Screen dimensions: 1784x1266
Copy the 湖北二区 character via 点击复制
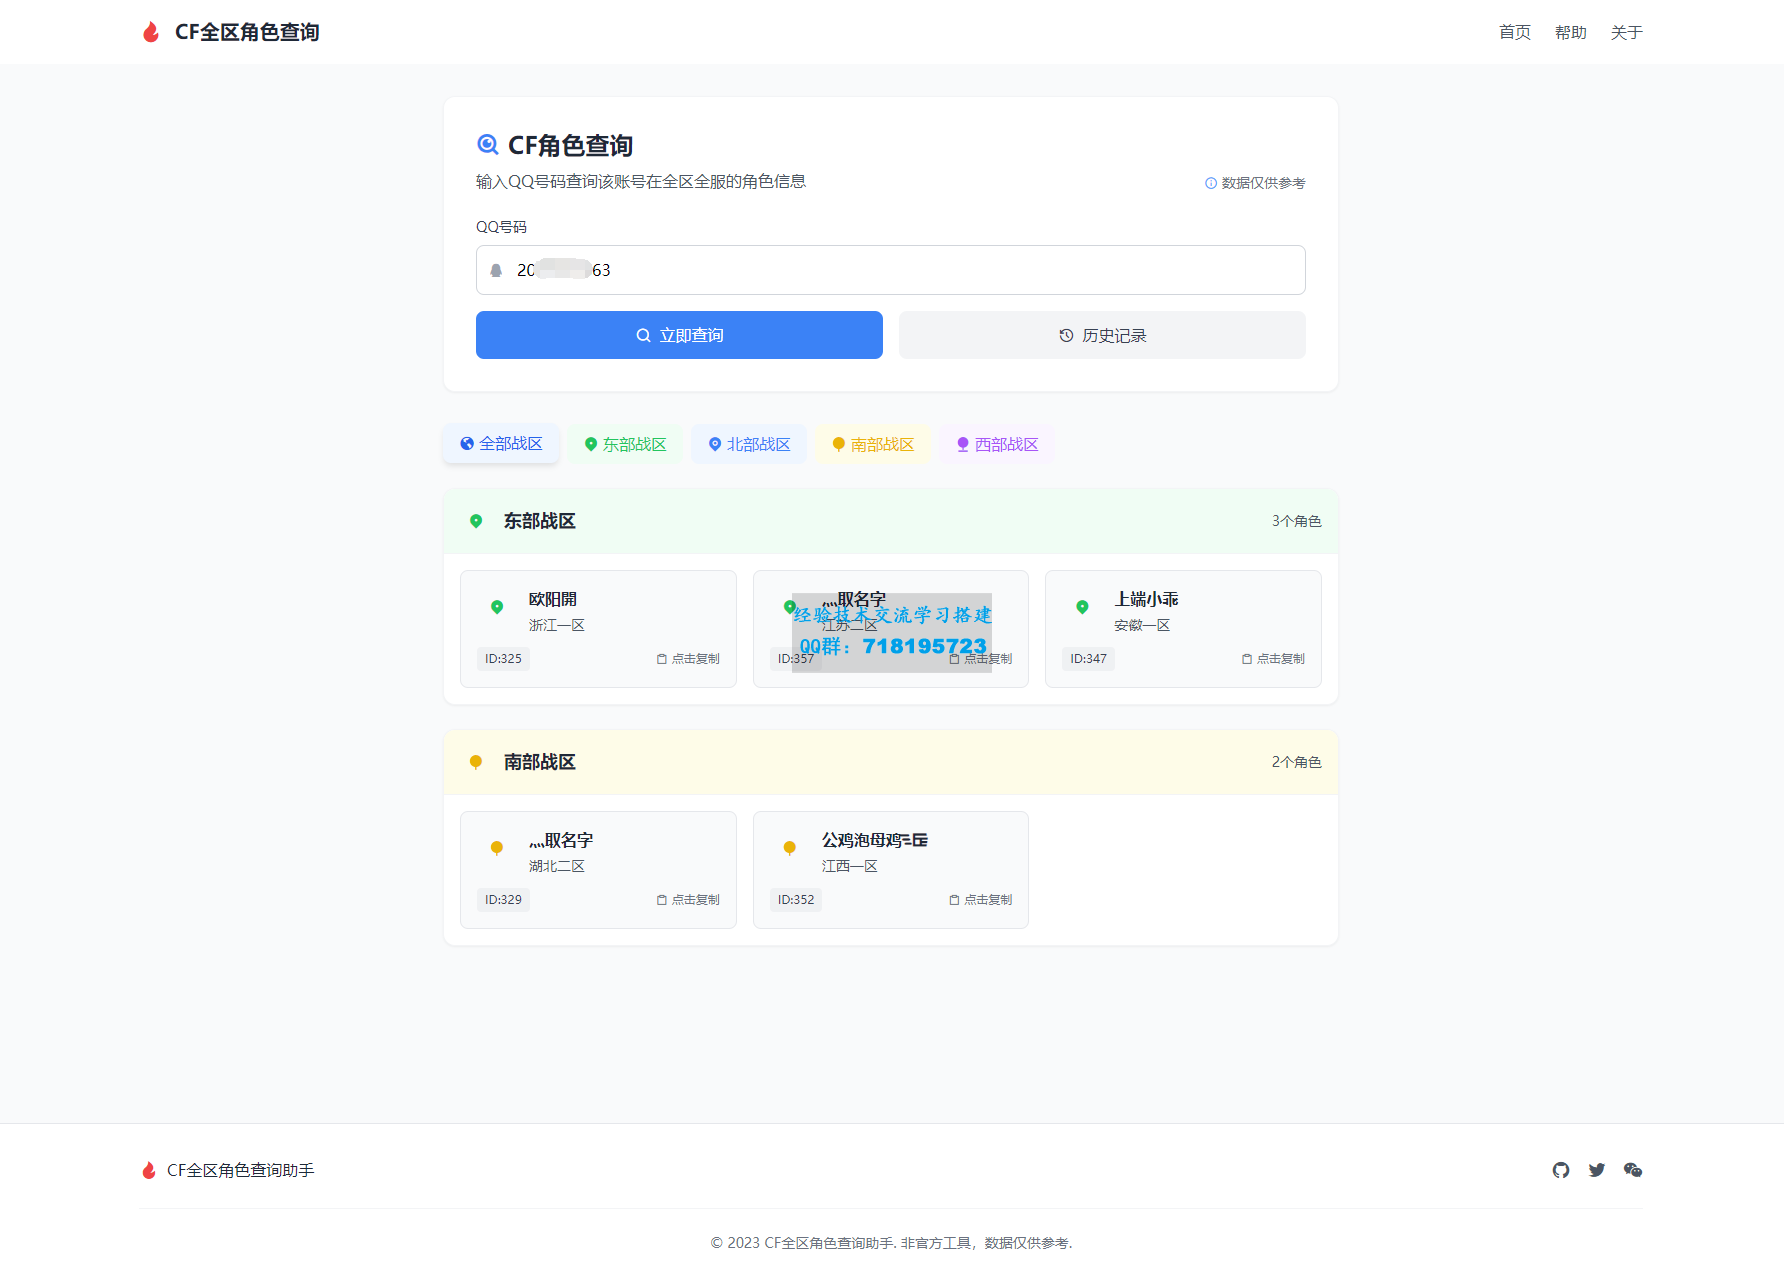688,899
